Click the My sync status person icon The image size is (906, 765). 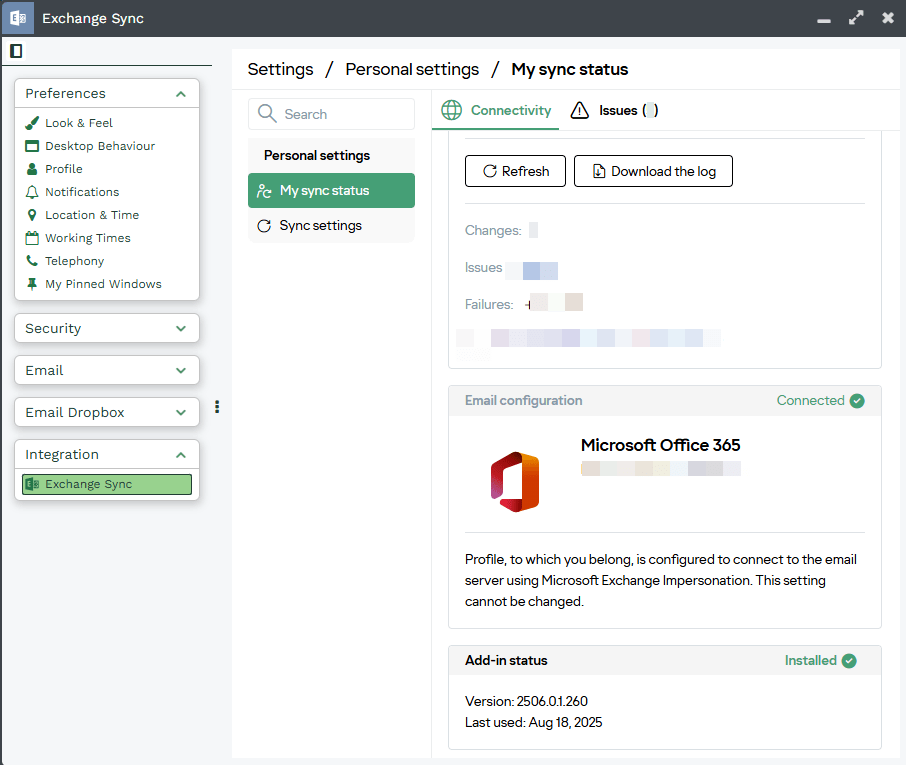[x=264, y=191]
